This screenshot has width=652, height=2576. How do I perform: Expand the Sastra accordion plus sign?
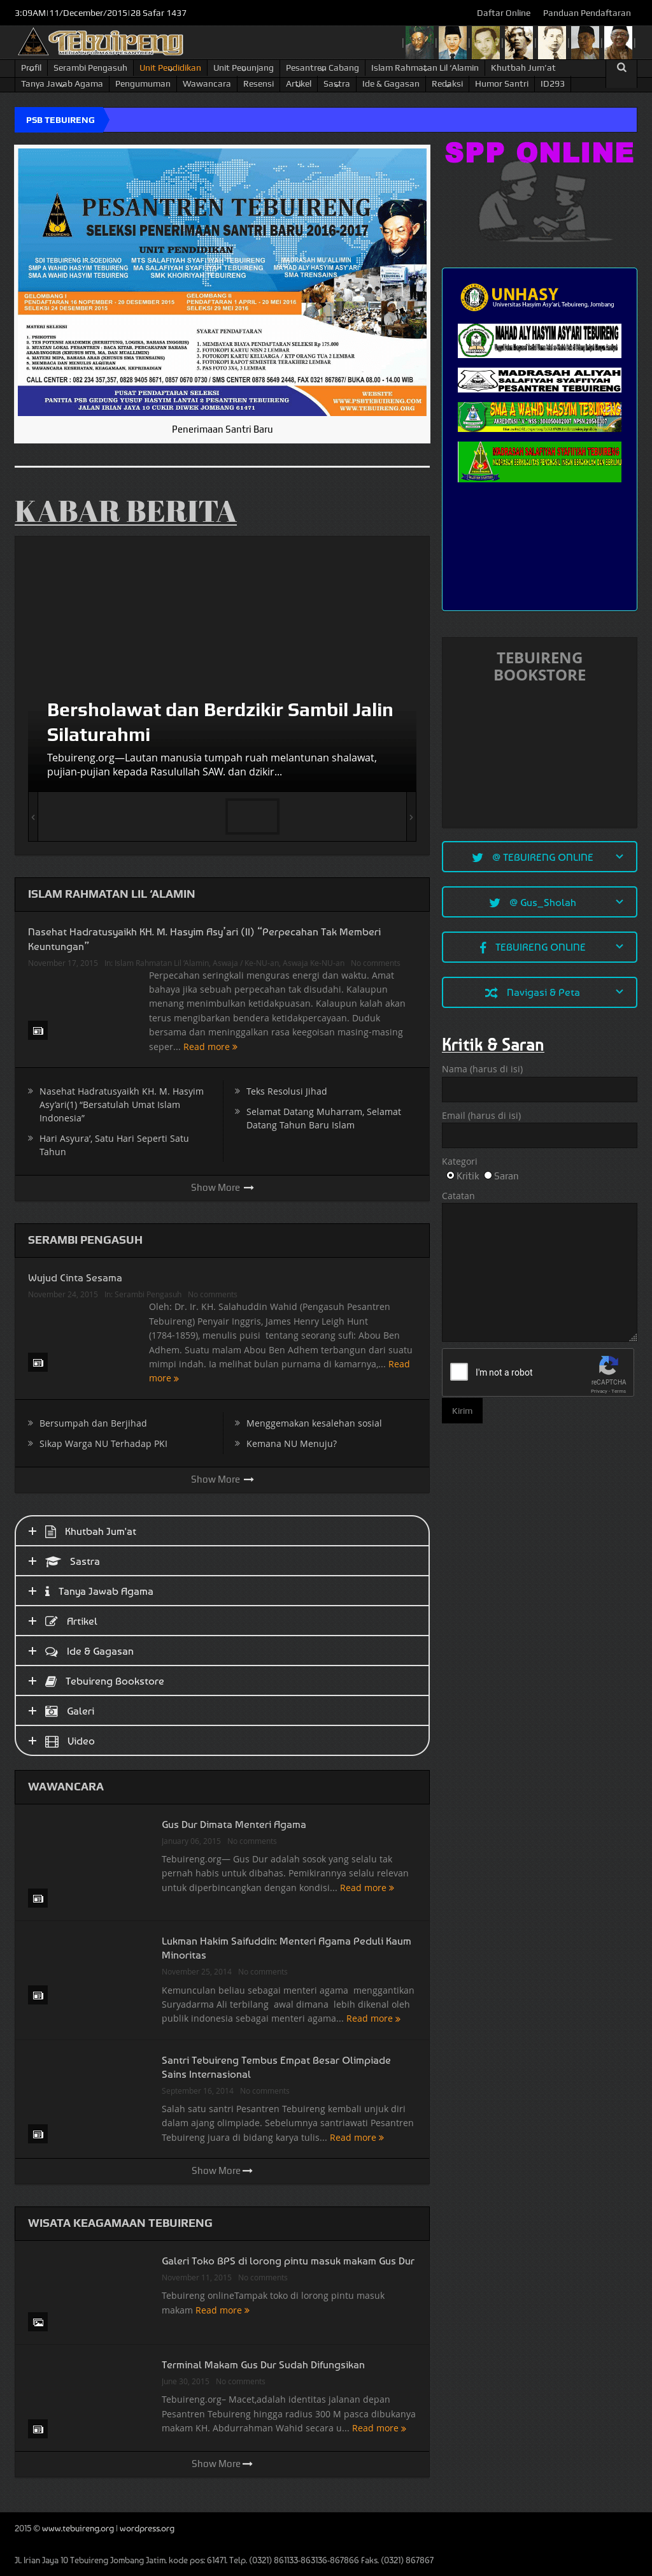click(32, 1561)
